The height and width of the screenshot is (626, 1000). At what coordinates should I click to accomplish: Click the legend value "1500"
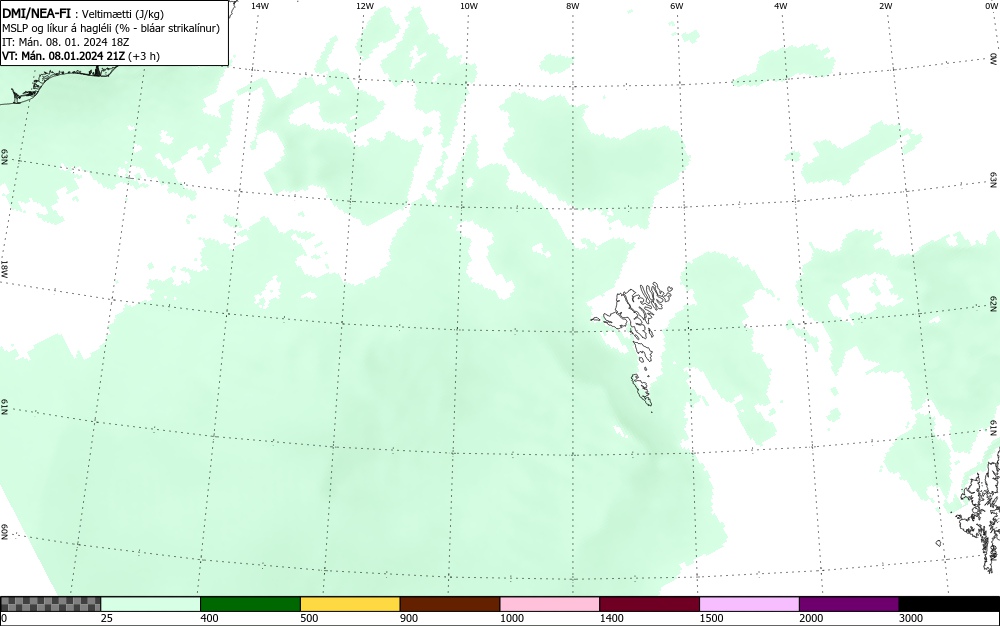711,618
